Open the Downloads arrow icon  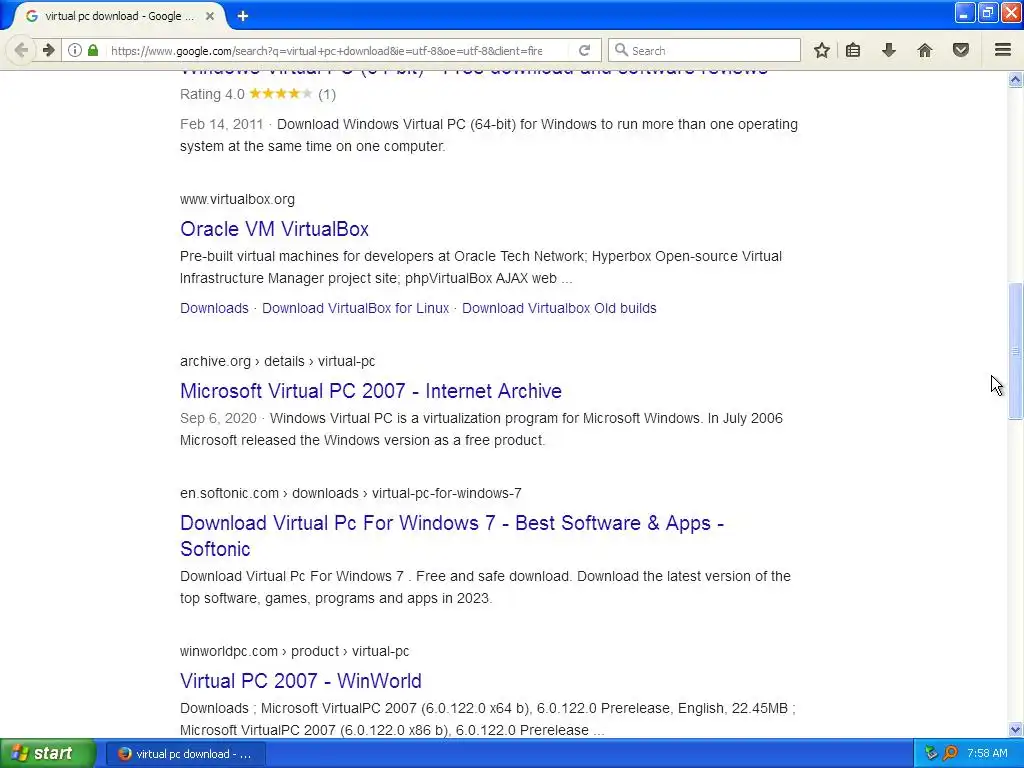[x=889, y=50]
